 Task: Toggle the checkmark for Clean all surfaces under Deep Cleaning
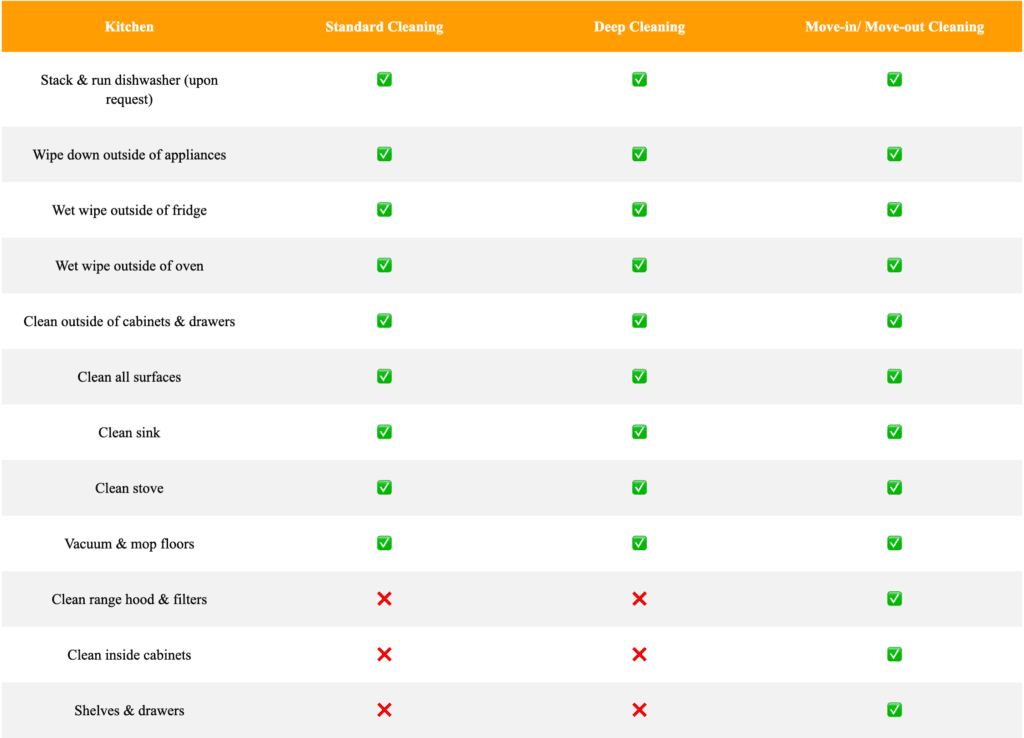click(639, 376)
